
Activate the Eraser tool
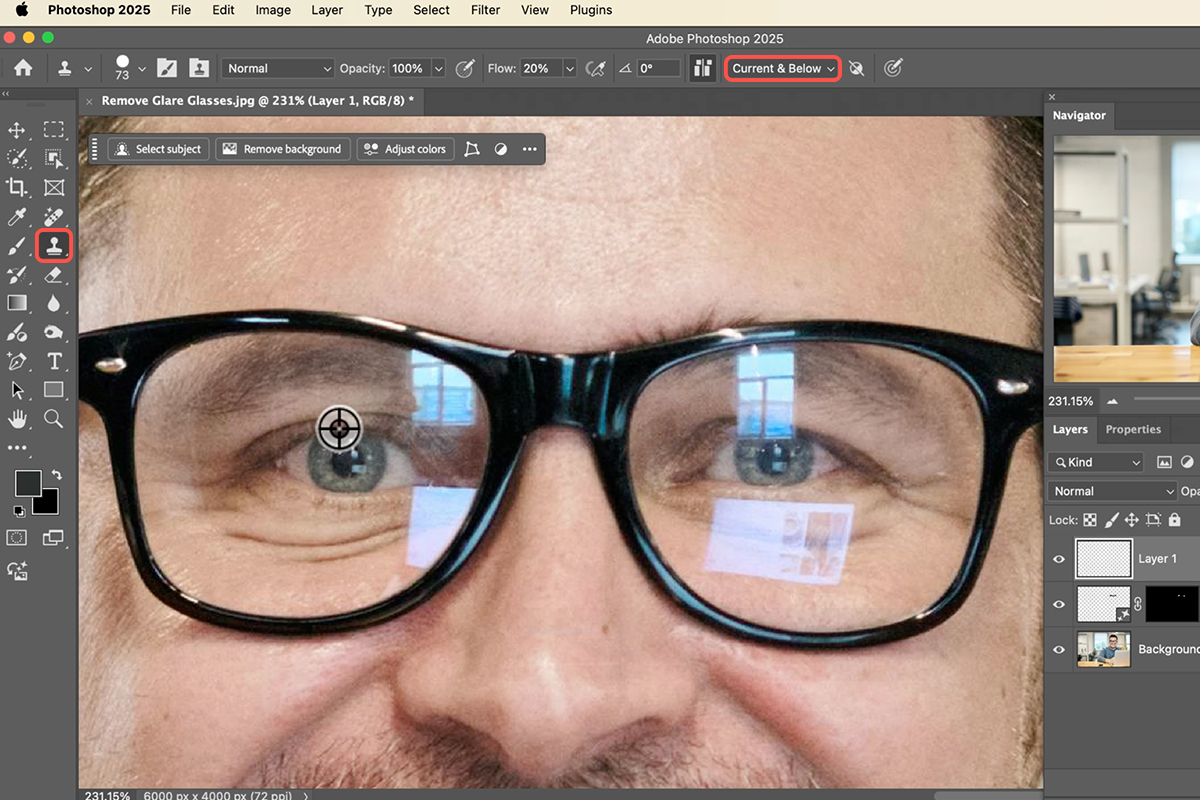tap(54, 274)
